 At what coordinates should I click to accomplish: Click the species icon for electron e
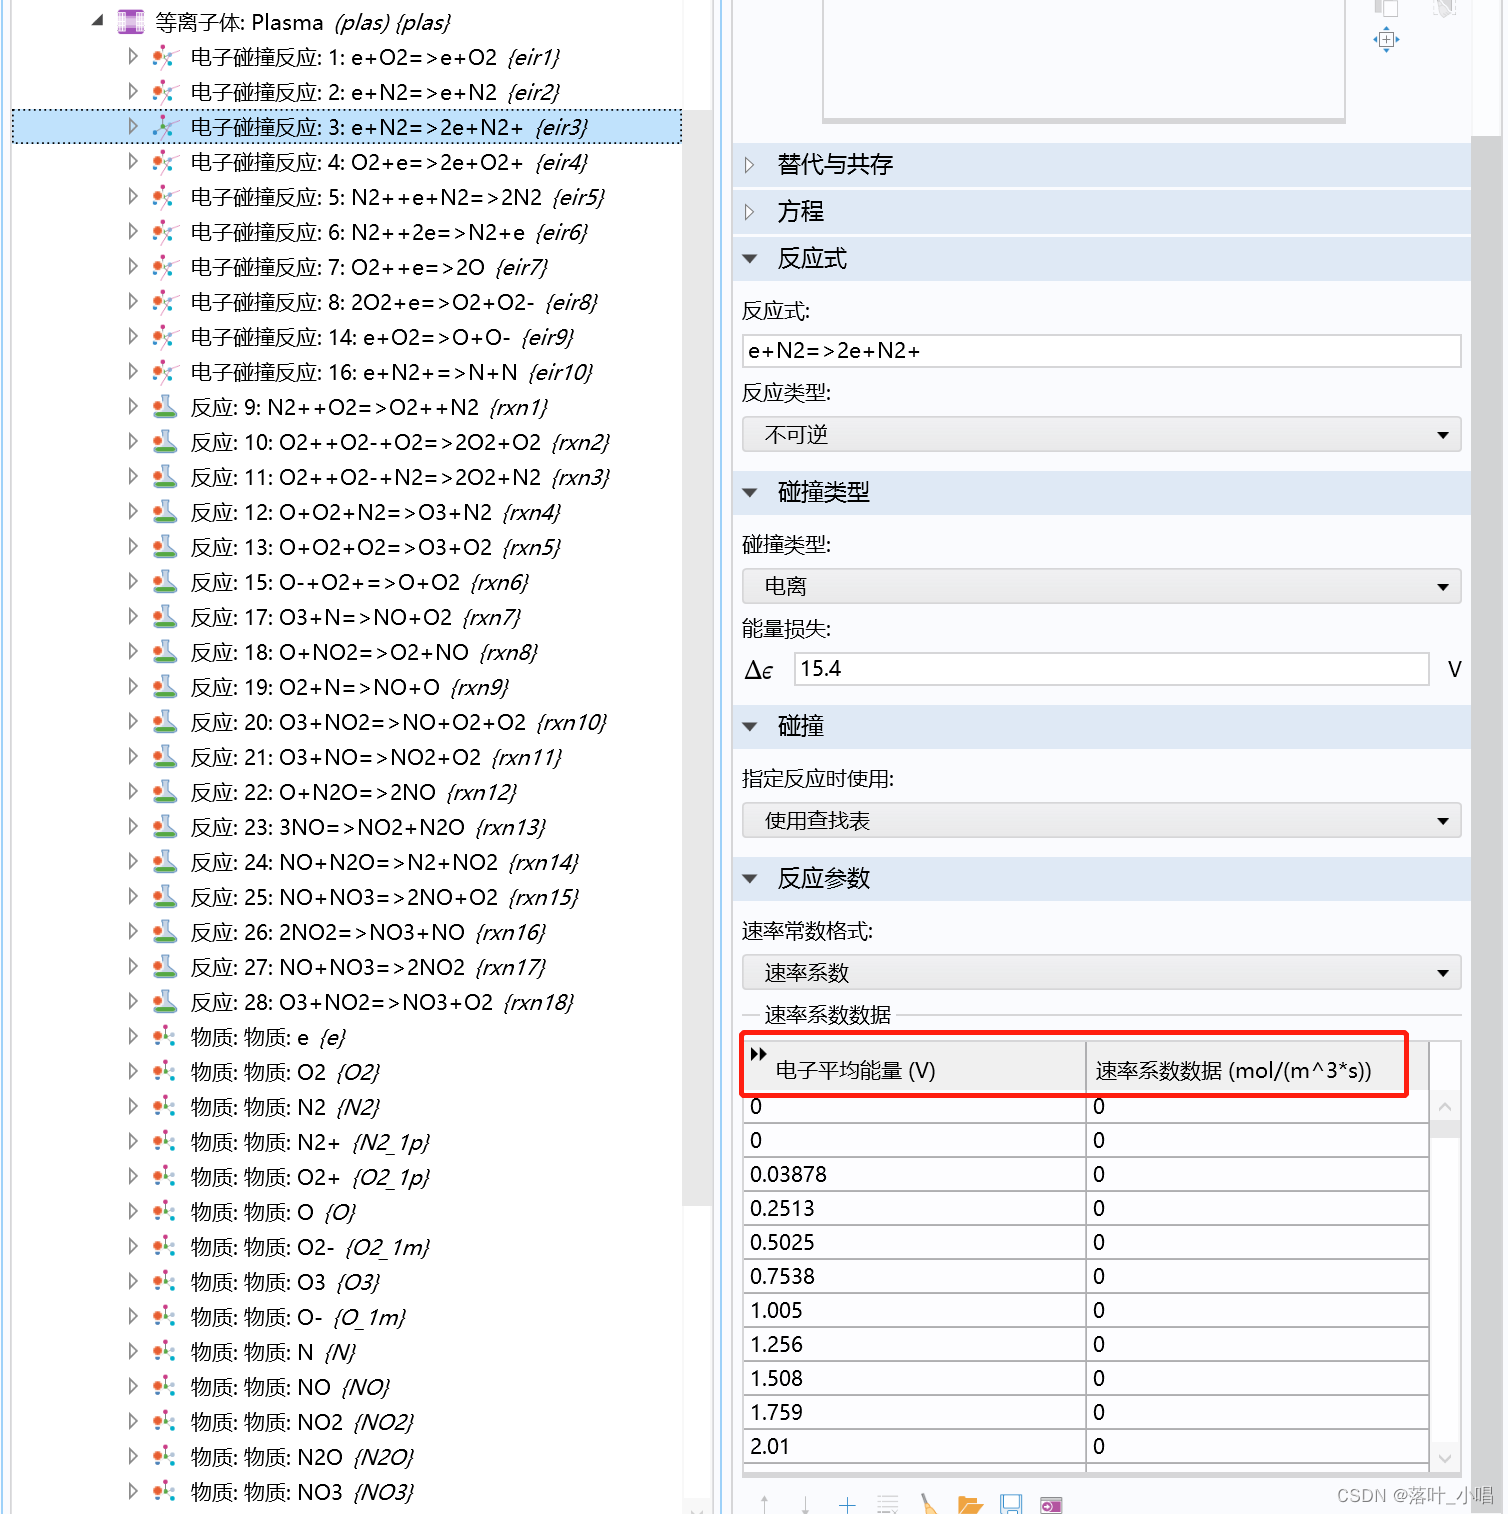pyautogui.click(x=165, y=1037)
